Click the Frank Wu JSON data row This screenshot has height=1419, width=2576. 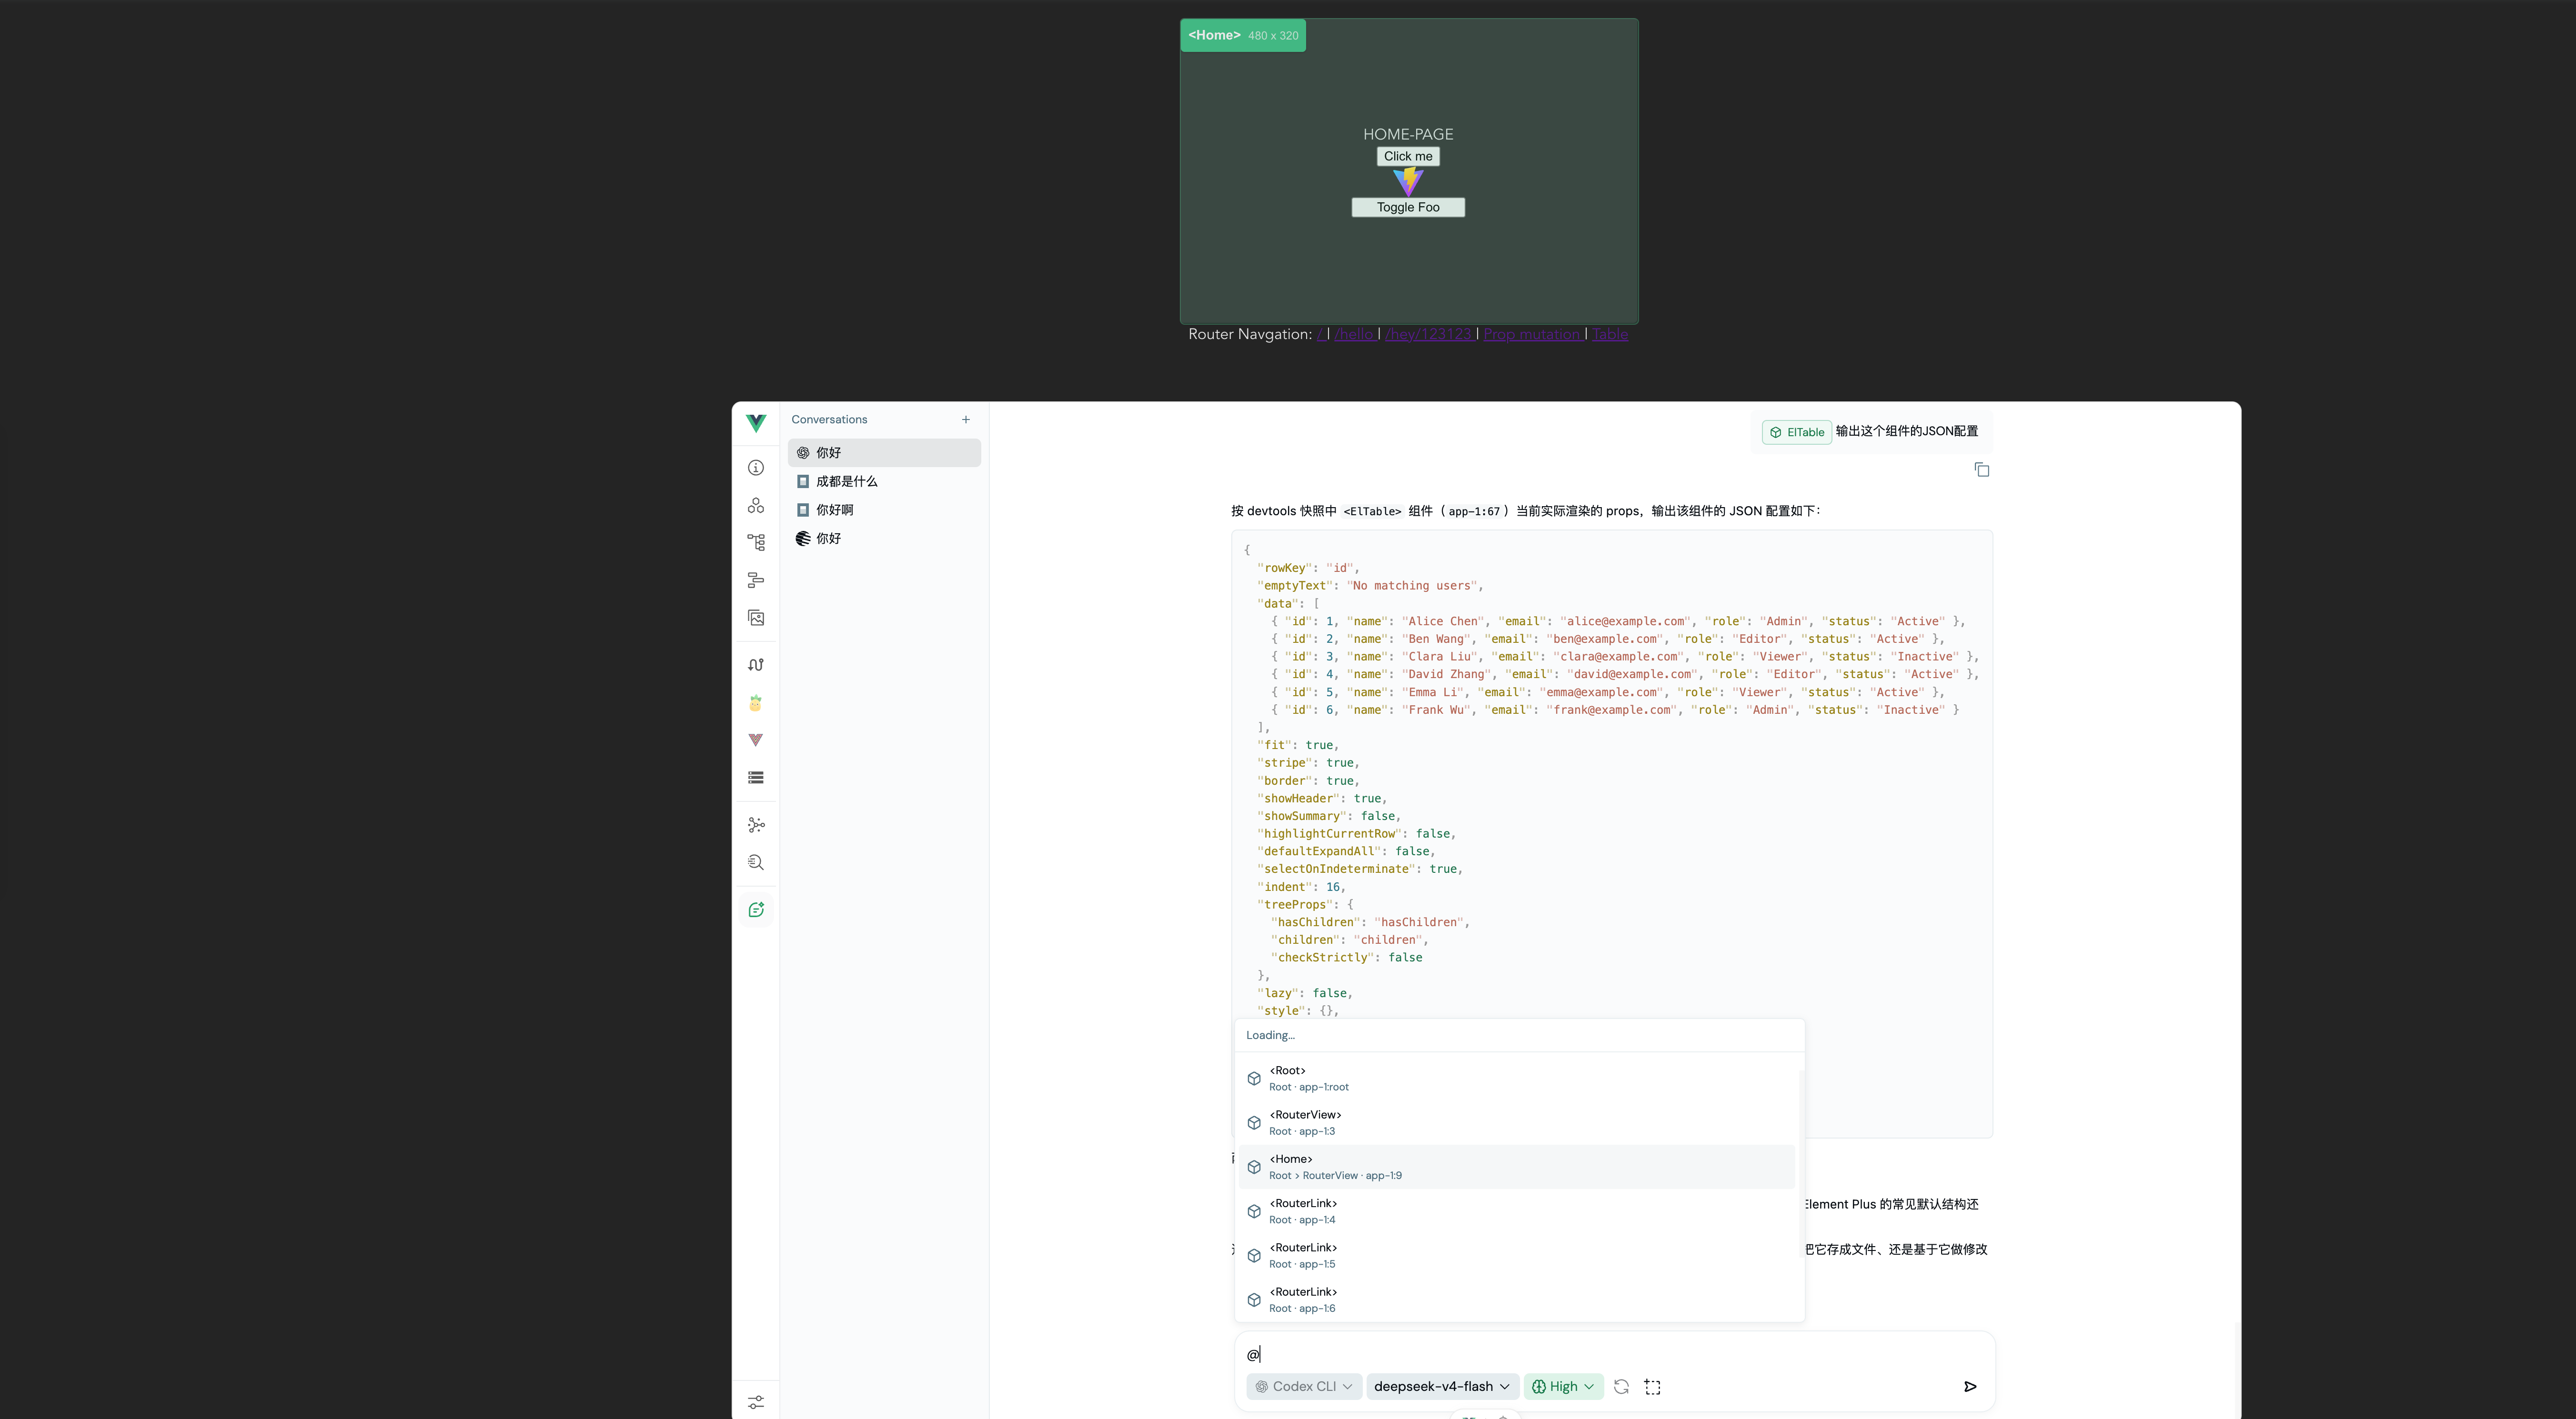[1615, 710]
